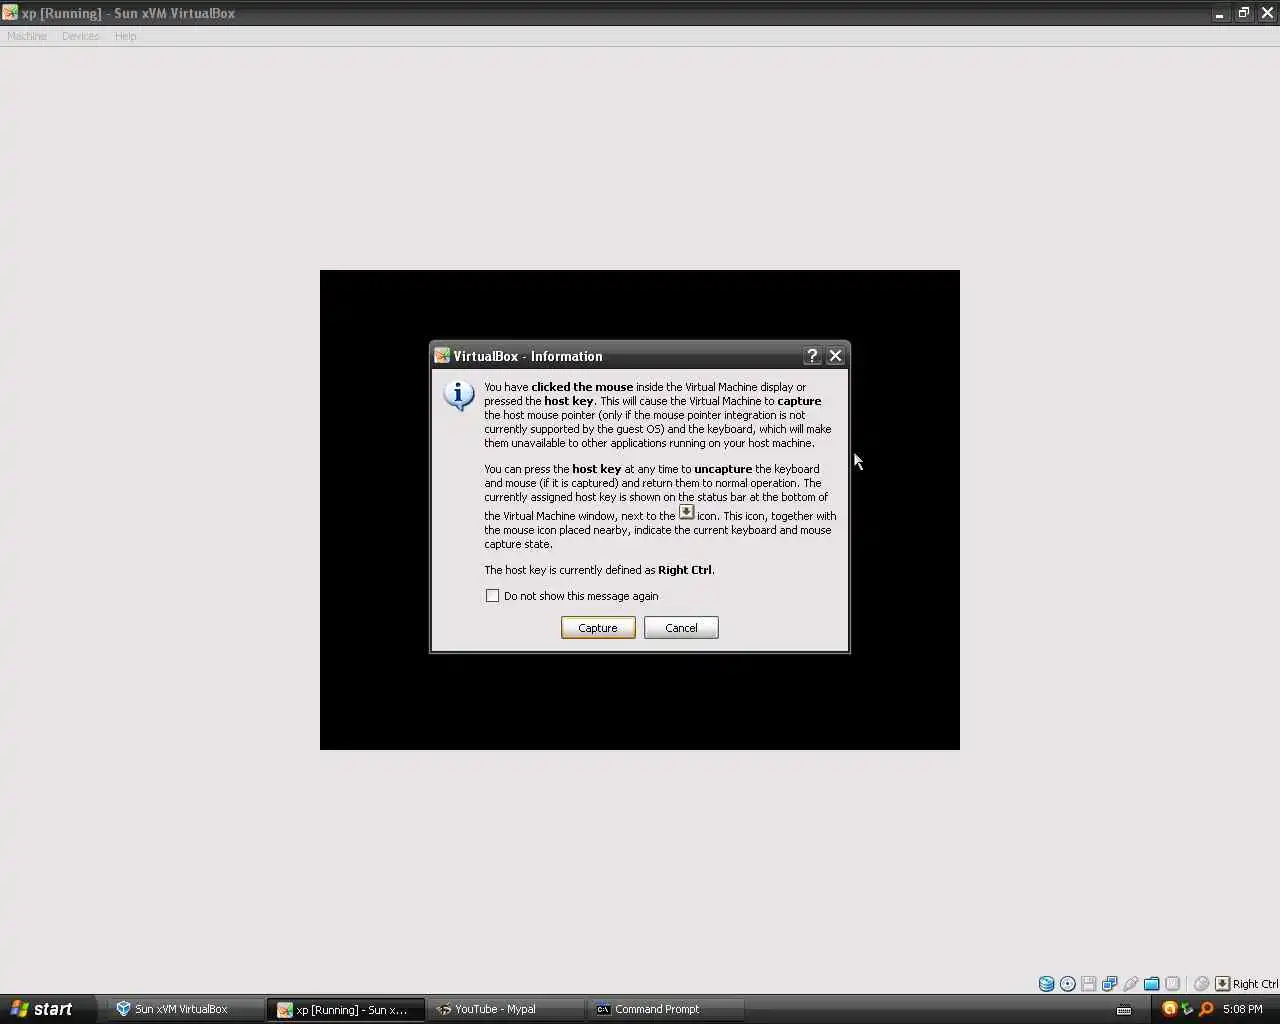
Task: Click the orange magnifier system tray icon
Action: pos(1206,1009)
